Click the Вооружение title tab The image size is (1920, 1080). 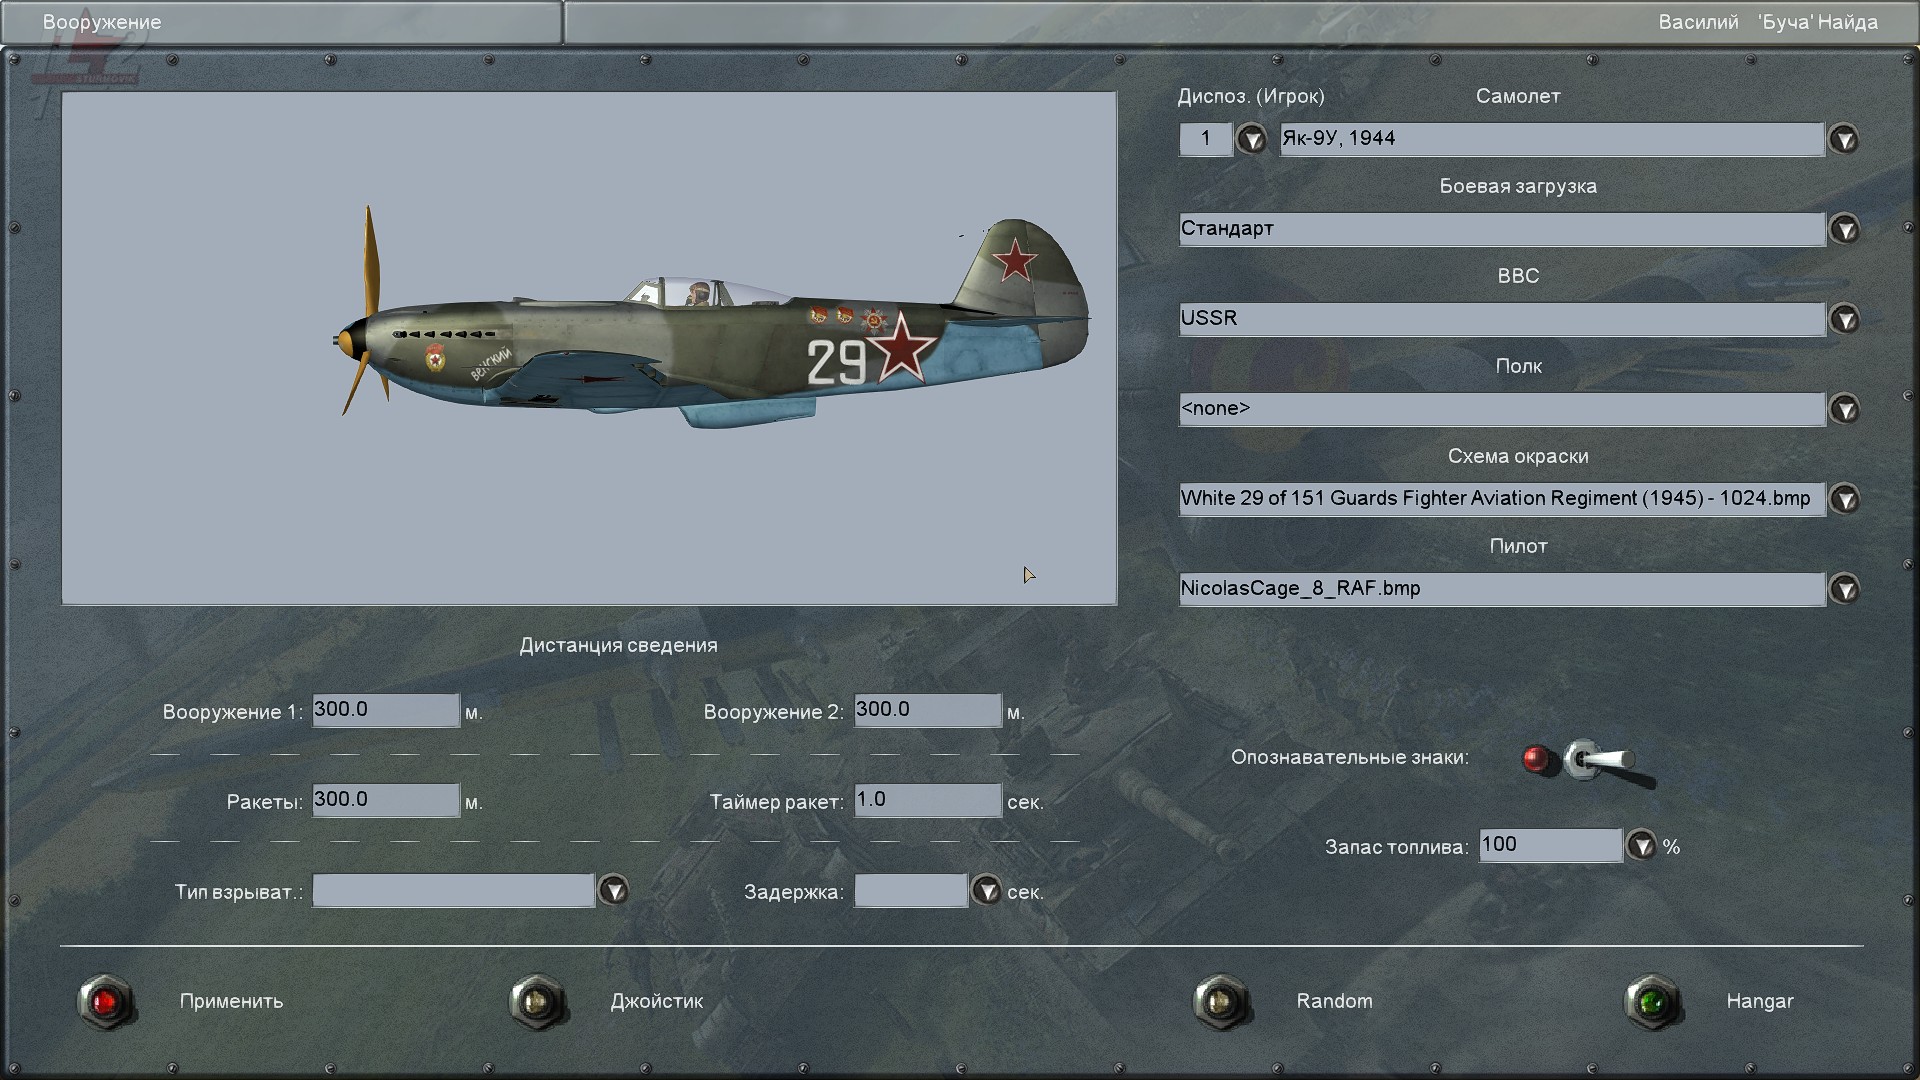click(102, 22)
